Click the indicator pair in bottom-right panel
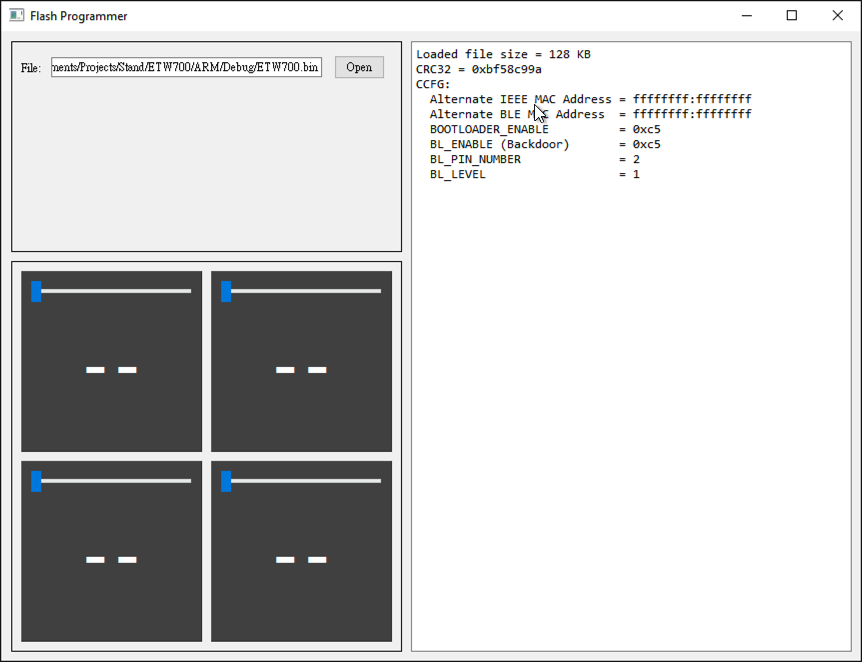This screenshot has height=662, width=862. click(299, 559)
